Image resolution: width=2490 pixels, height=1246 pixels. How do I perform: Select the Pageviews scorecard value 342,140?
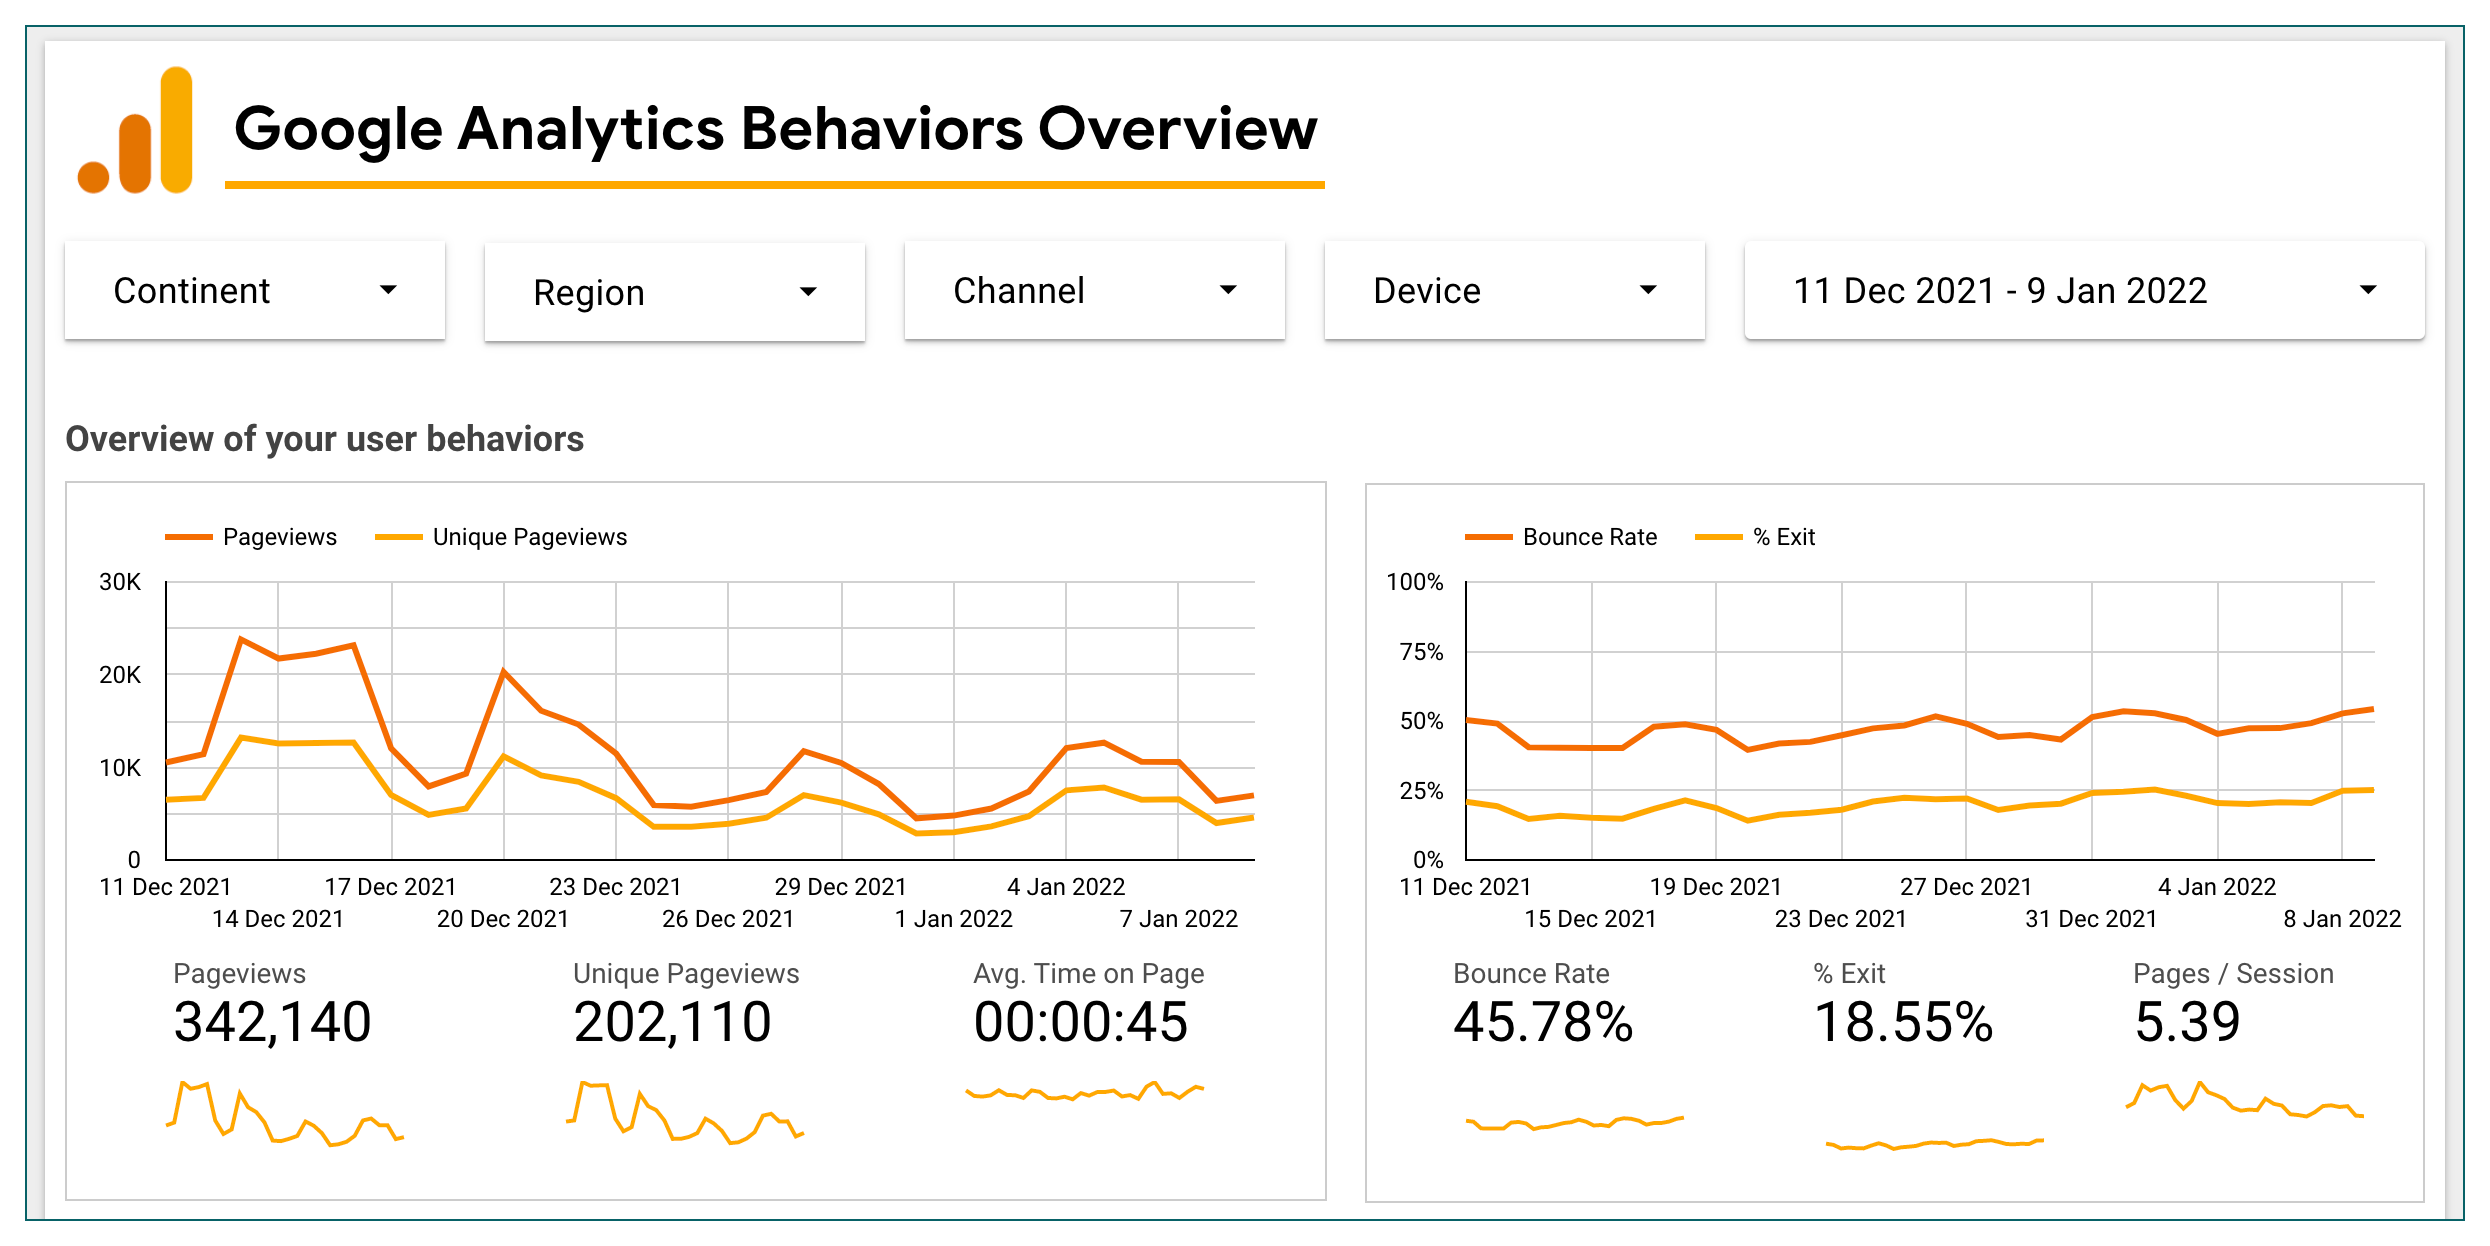tap(272, 1022)
